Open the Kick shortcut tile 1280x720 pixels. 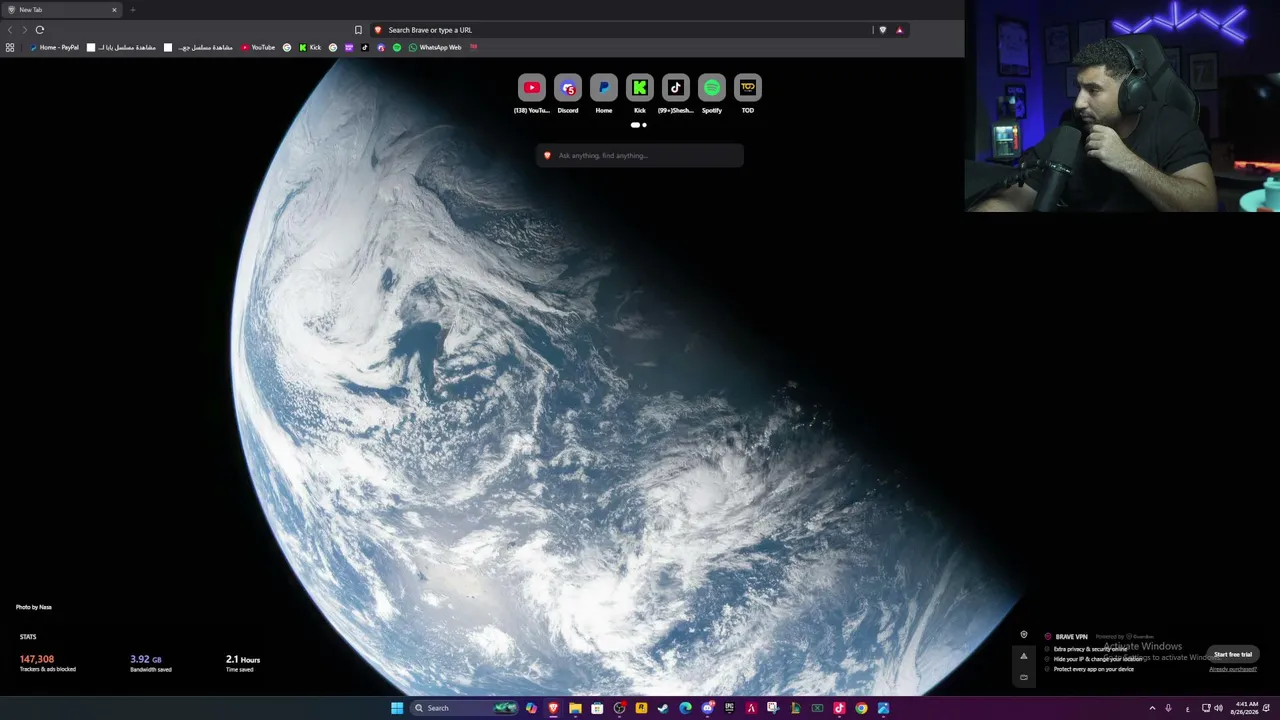coord(640,88)
